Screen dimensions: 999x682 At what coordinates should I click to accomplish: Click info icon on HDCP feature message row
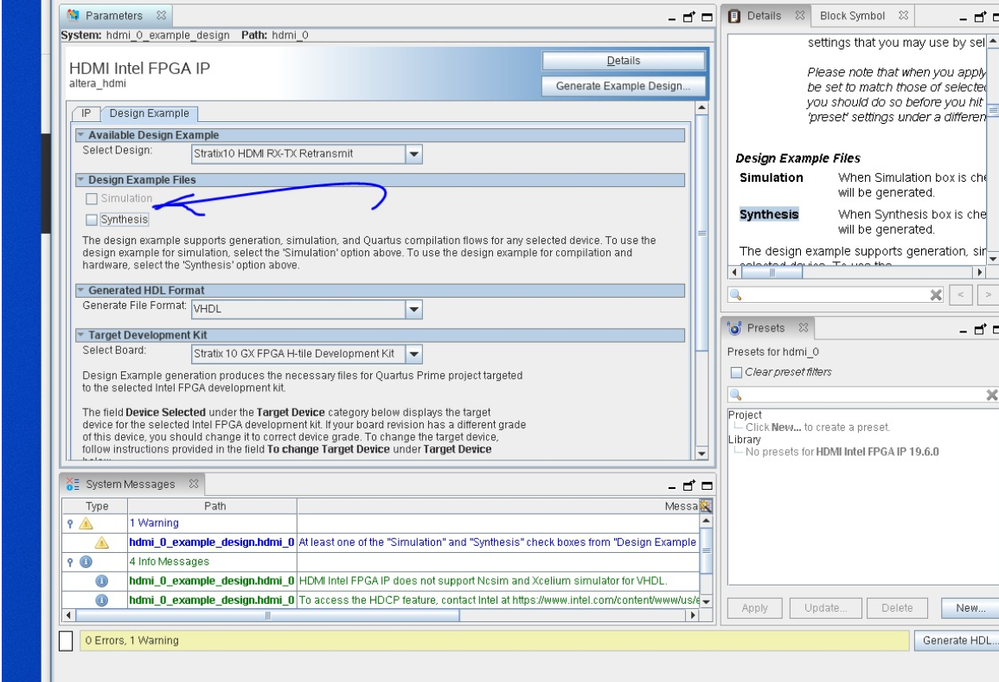[x=101, y=600]
